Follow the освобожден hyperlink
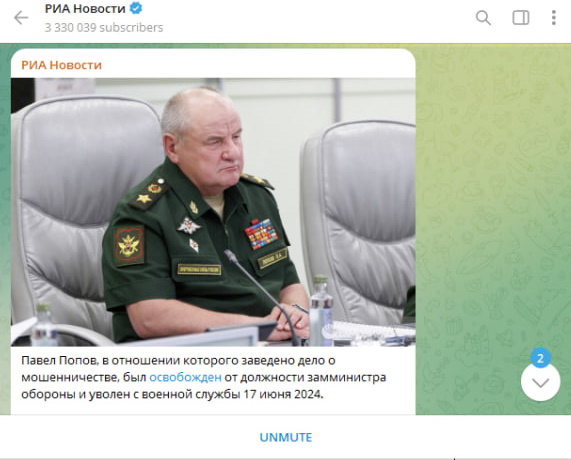 tap(185, 377)
